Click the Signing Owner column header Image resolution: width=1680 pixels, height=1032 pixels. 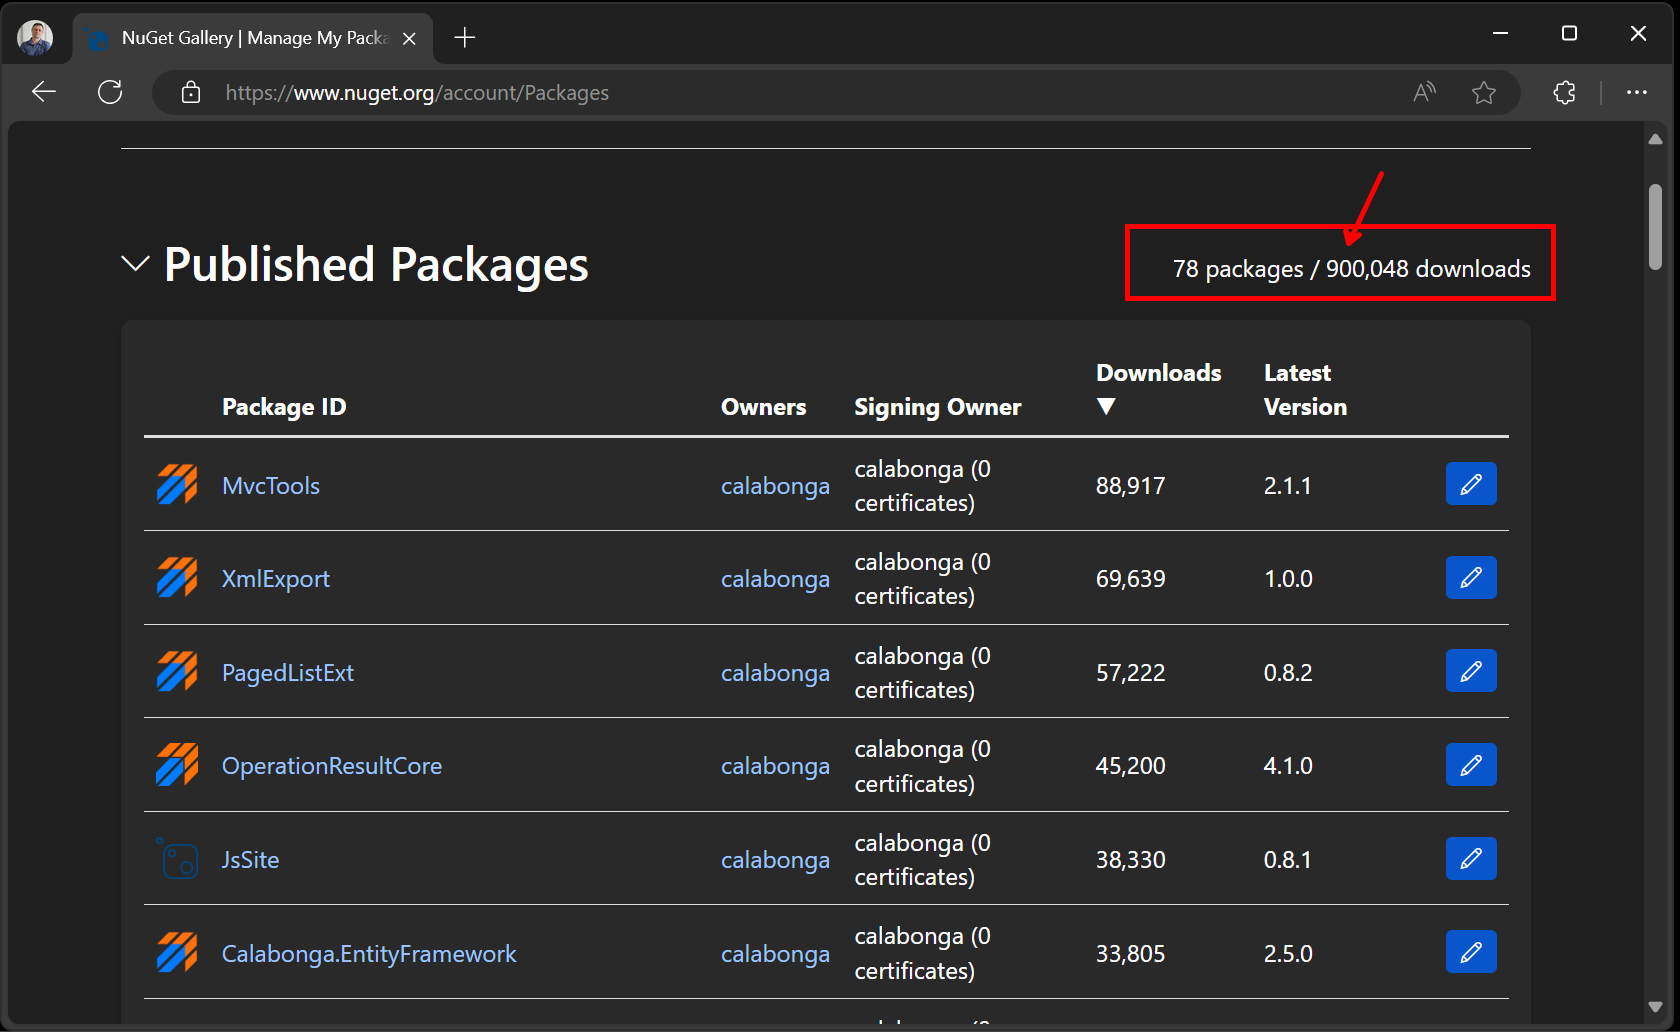point(938,407)
